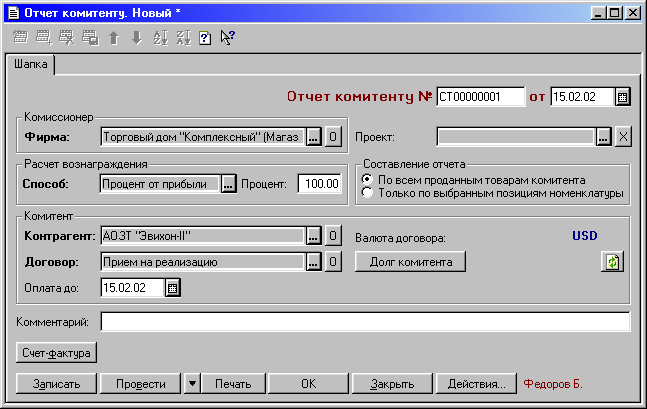Viewport: 647px width, 409px height.
Task: Select 'По всем проданным товарам комитента' option
Action: click(x=367, y=180)
